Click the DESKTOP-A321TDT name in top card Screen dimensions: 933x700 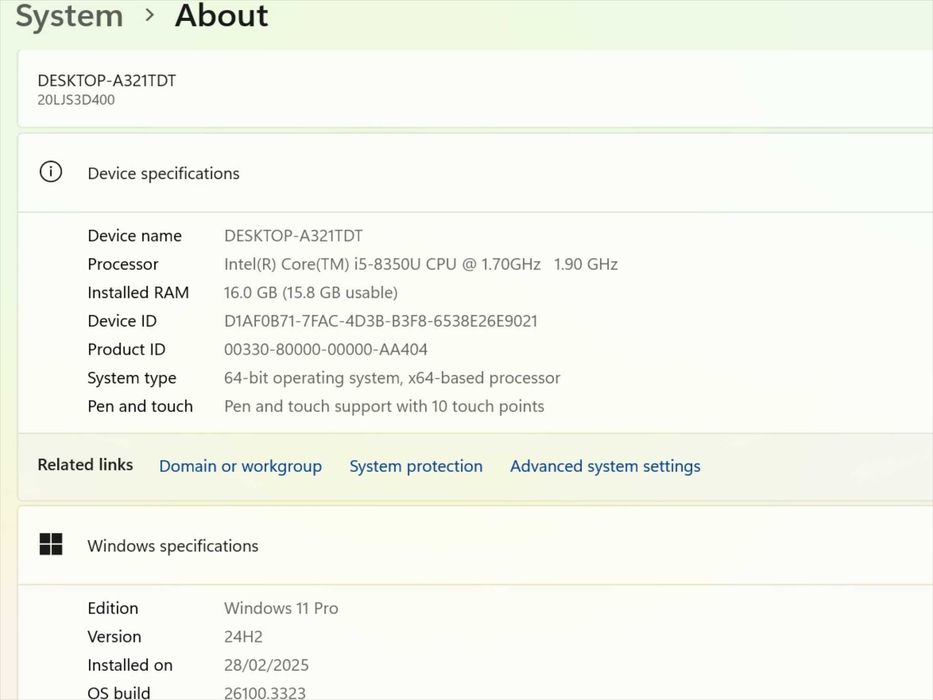106,80
